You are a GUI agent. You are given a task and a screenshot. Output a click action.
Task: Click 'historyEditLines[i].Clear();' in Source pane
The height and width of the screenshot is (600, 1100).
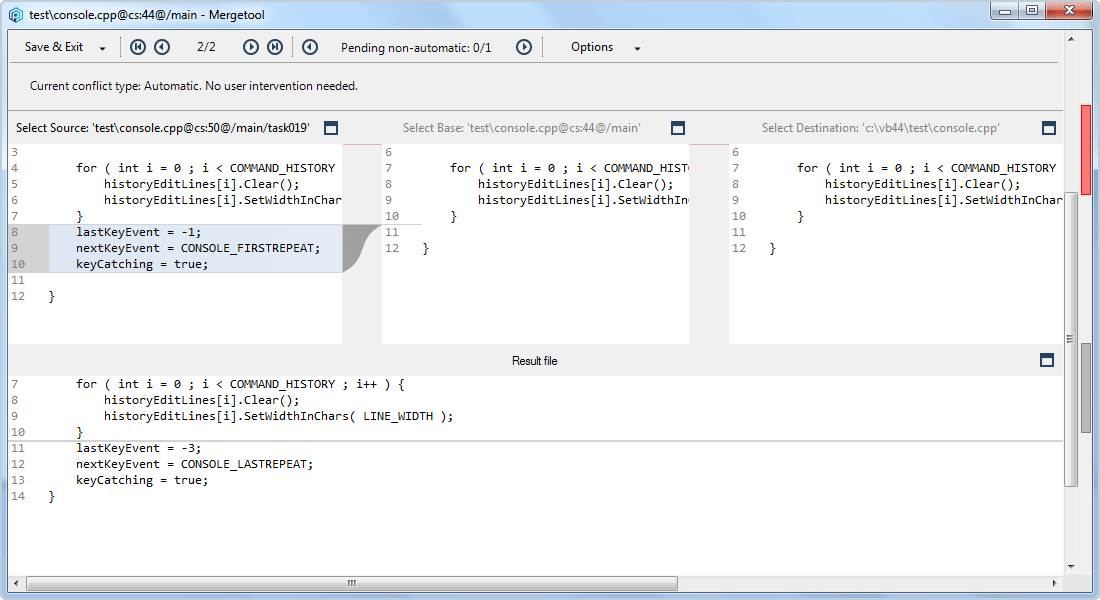click(x=201, y=184)
